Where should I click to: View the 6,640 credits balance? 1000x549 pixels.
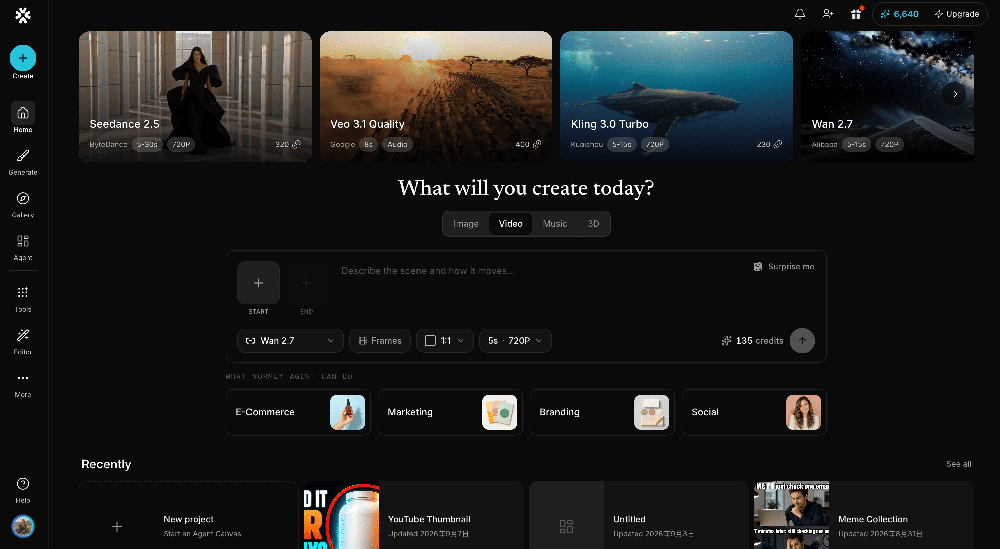click(x=899, y=14)
